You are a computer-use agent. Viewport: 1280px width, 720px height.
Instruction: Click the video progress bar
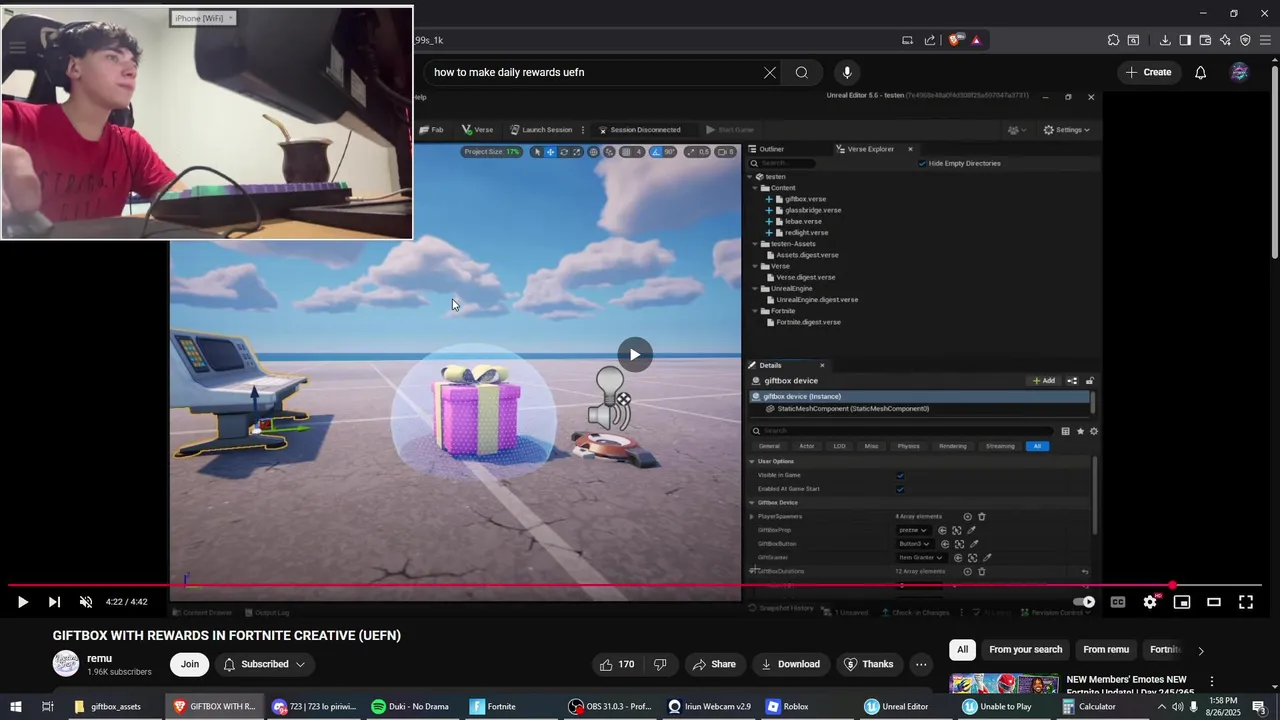click(x=635, y=585)
